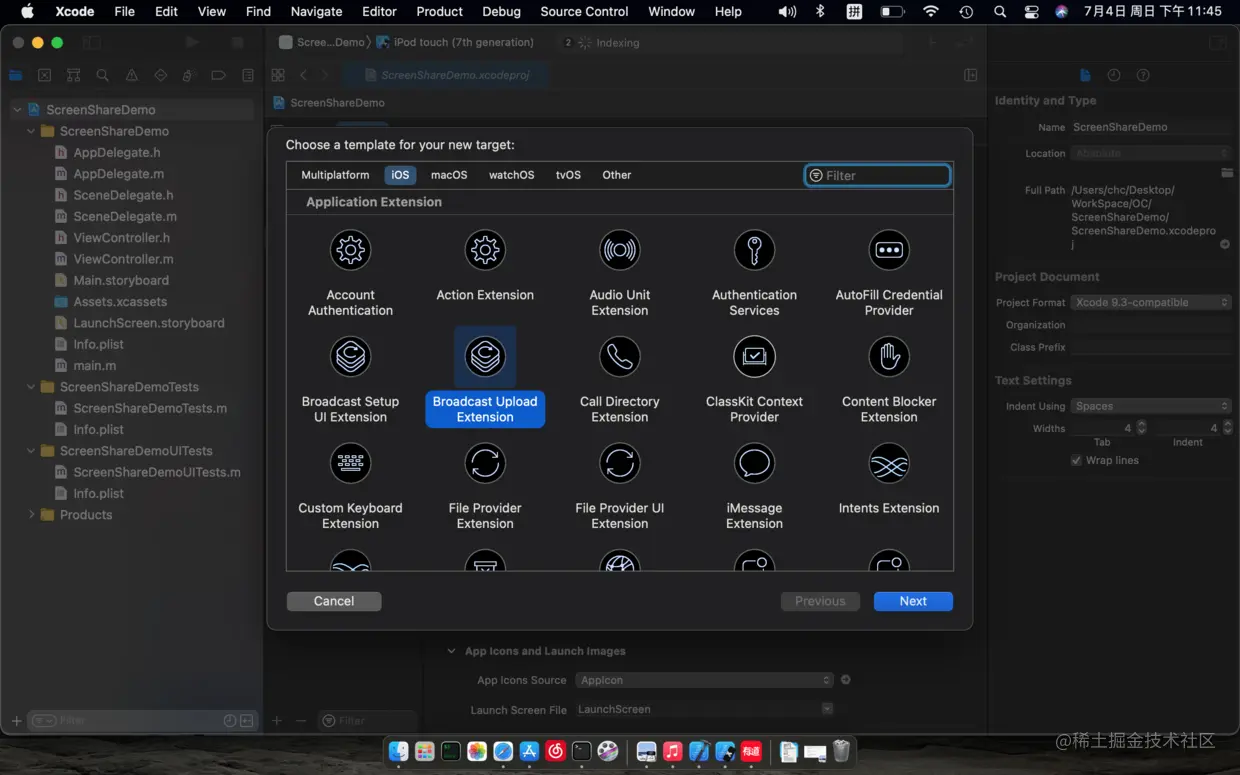
Task: Open the Indent Using Spaces dropdown
Action: point(1151,406)
